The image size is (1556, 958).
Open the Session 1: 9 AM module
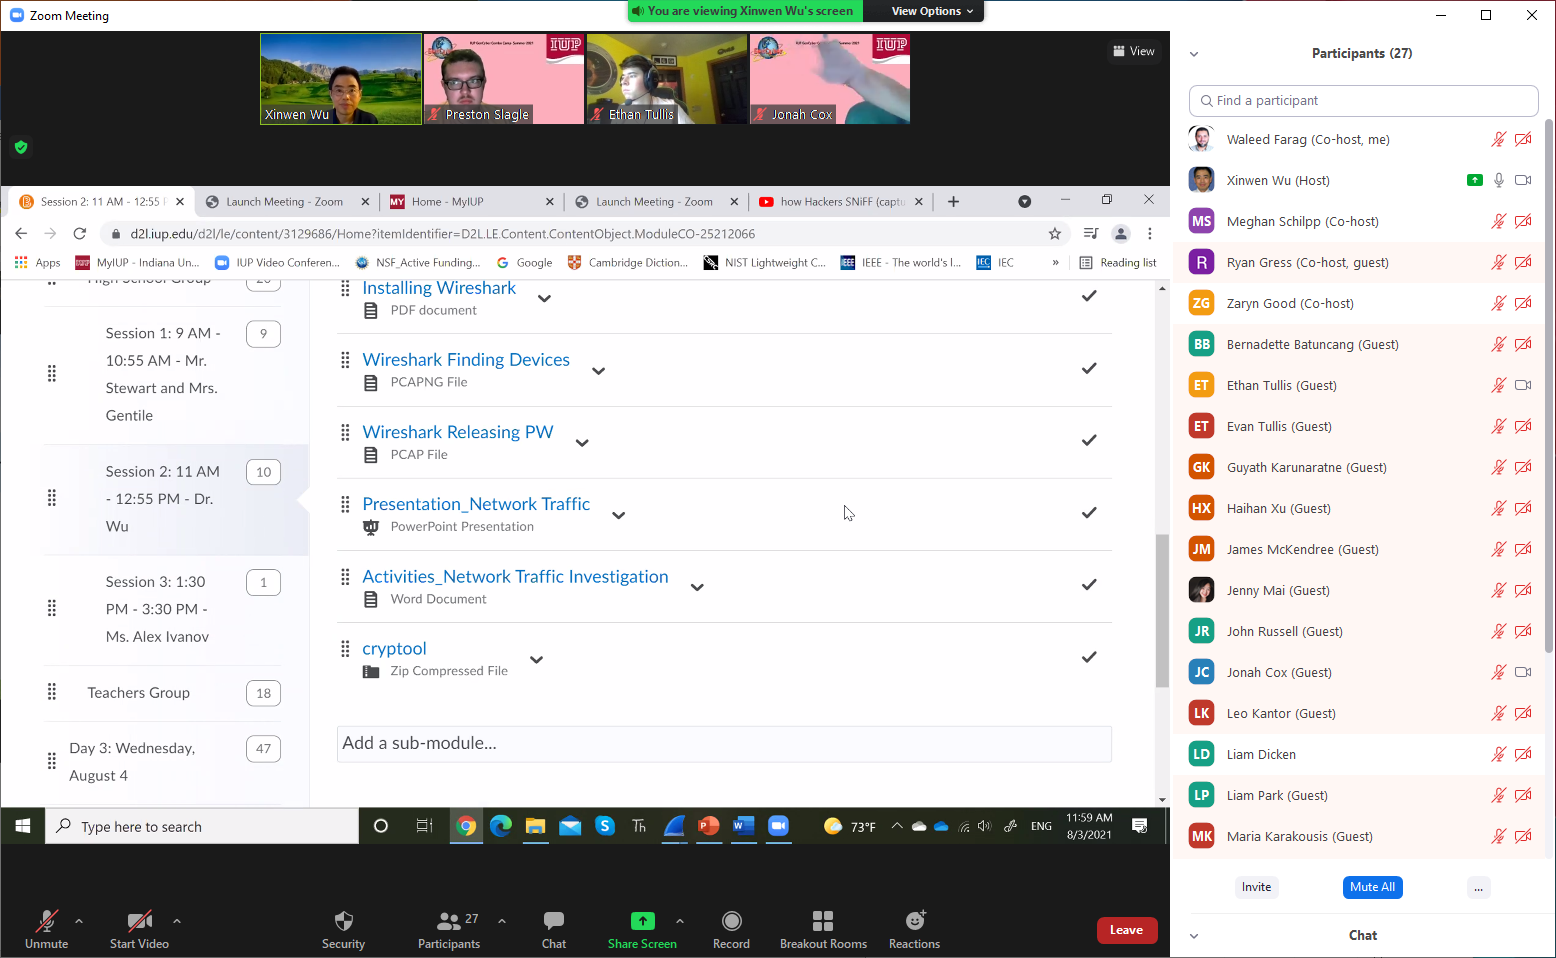(163, 374)
